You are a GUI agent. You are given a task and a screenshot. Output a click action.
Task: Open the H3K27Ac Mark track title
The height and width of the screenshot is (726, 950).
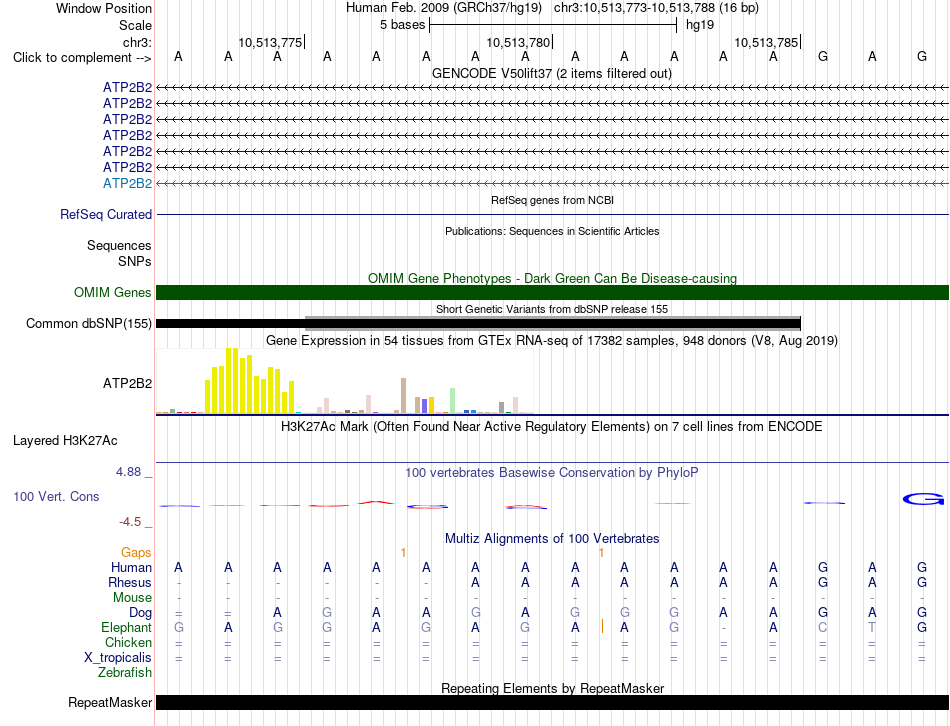(552, 427)
